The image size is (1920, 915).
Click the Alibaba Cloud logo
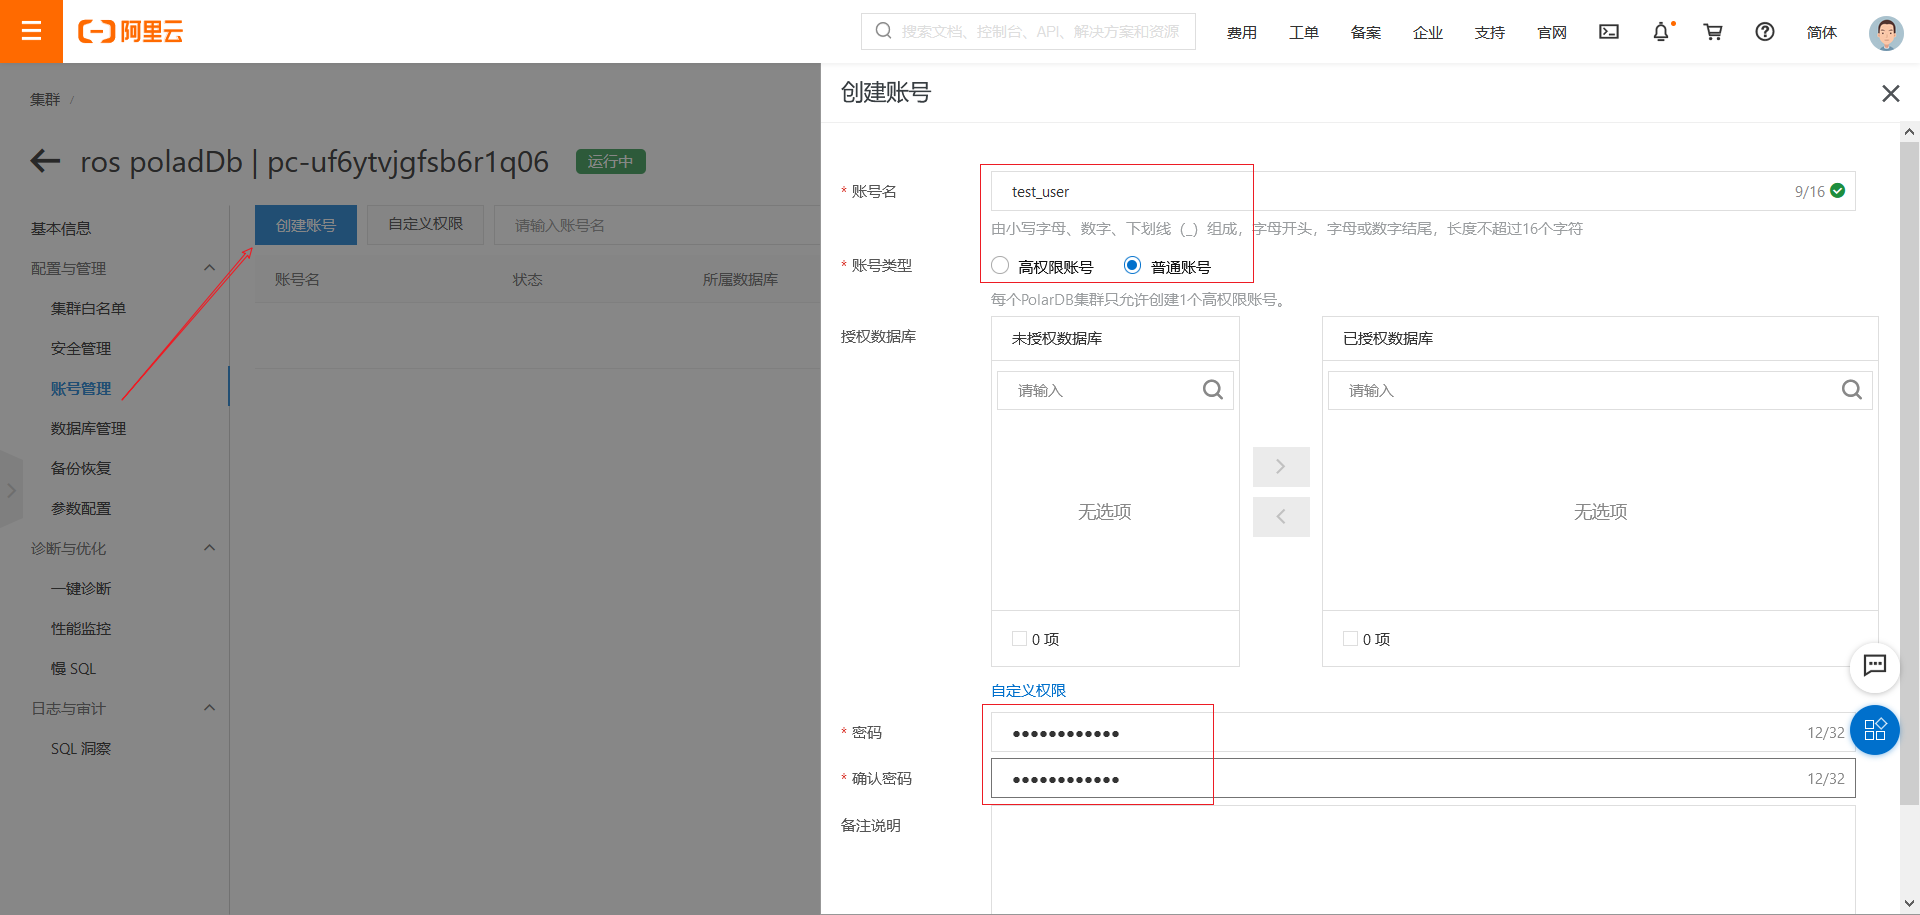point(131,32)
